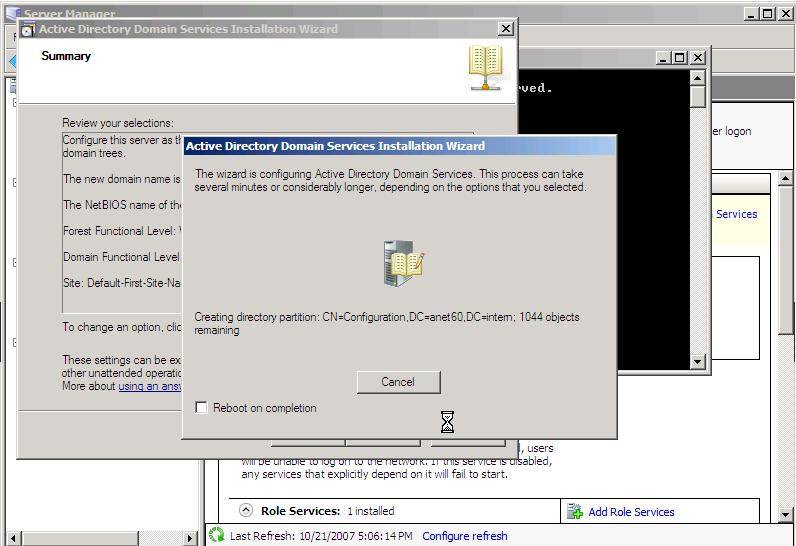Minimize the Server Manager window
Screen dimensions: 796x546
tap(751, 14)
